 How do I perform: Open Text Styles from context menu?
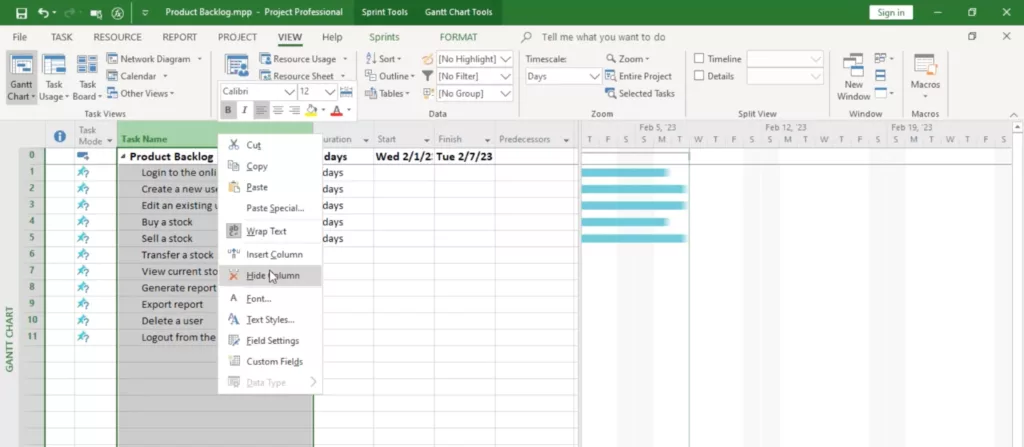coord(270,320)
